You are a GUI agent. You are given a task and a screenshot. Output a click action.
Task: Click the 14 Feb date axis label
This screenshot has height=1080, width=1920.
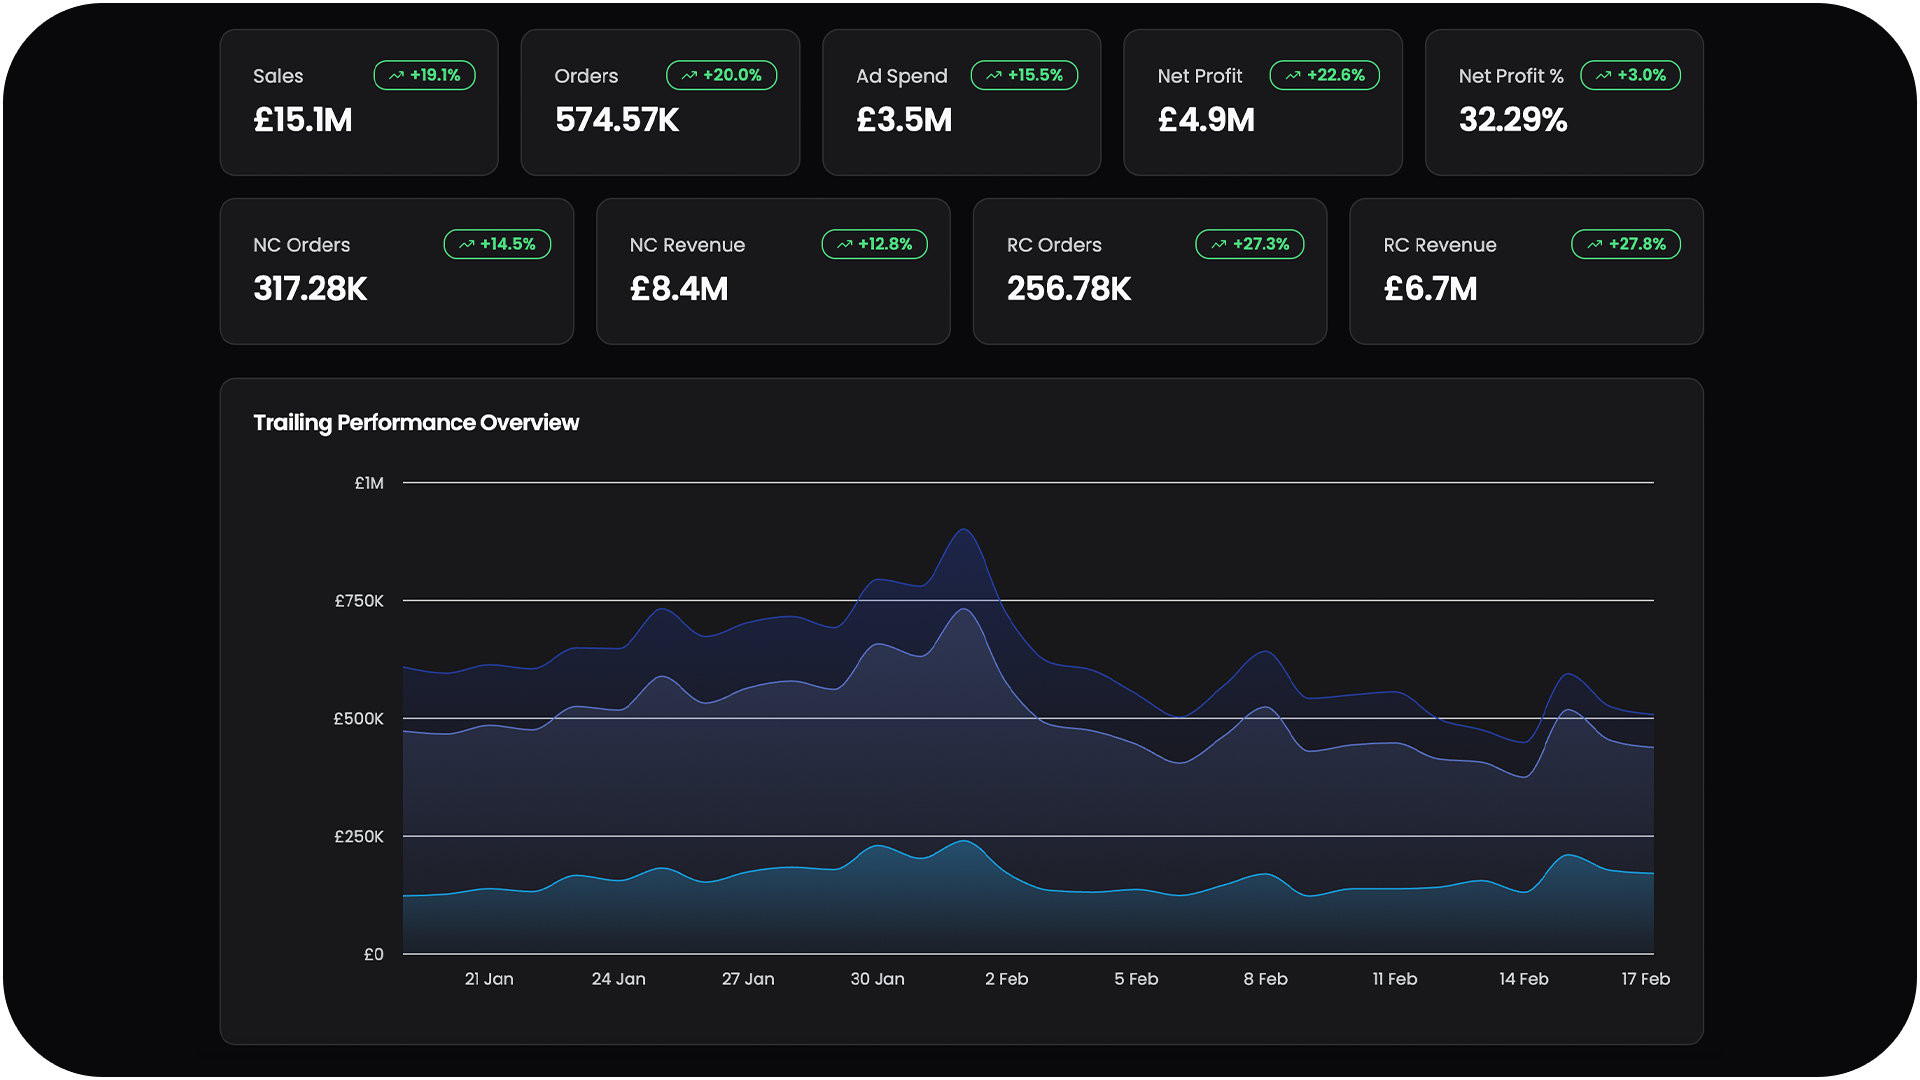click(x=1523, y=979)
